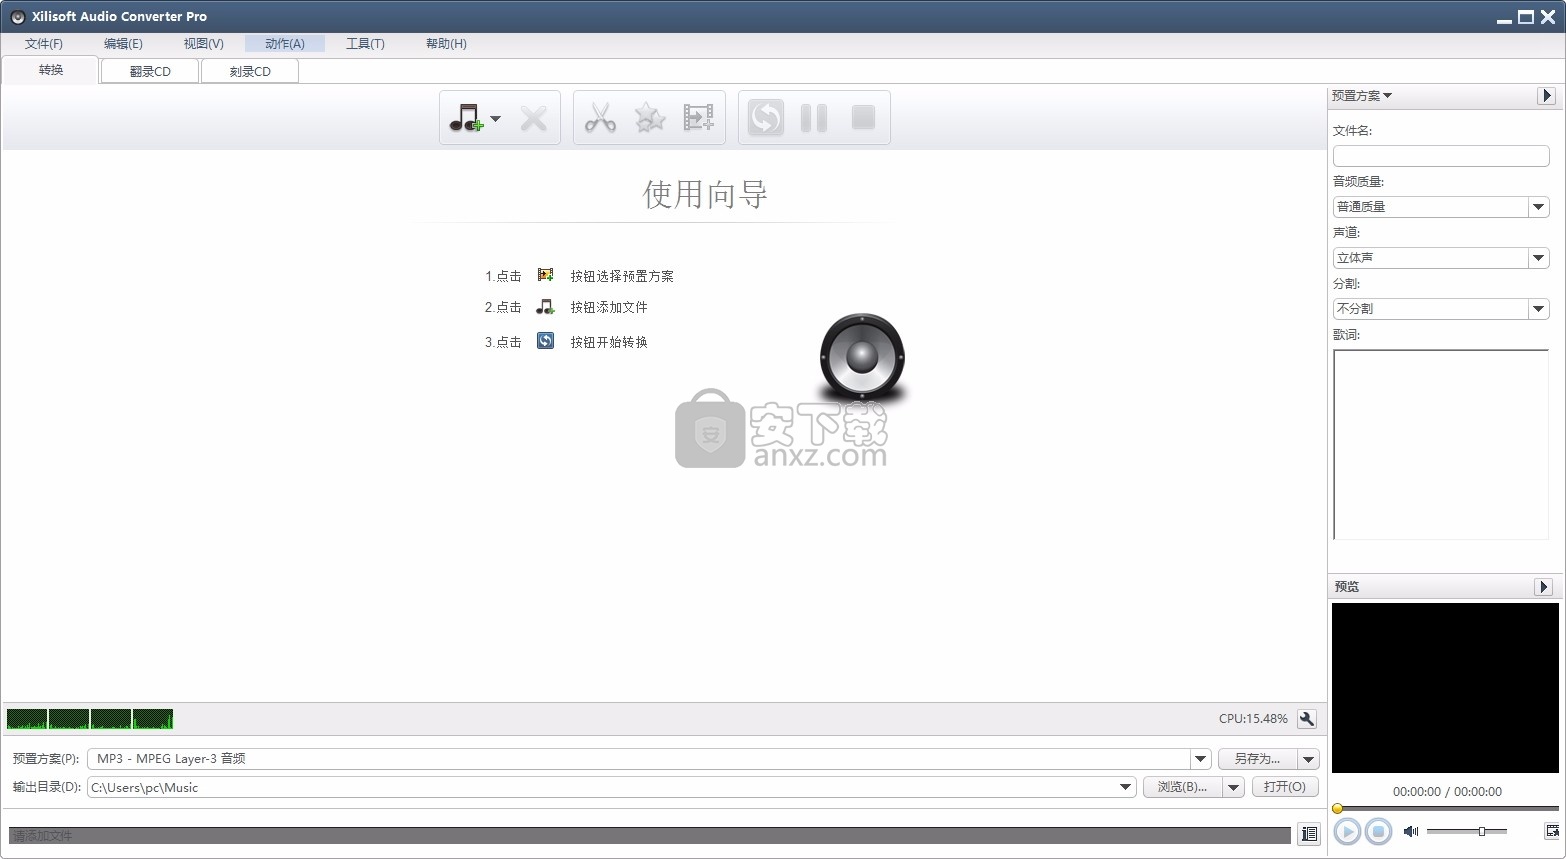Click the 另存为... button

click(x=1257, y=759)
